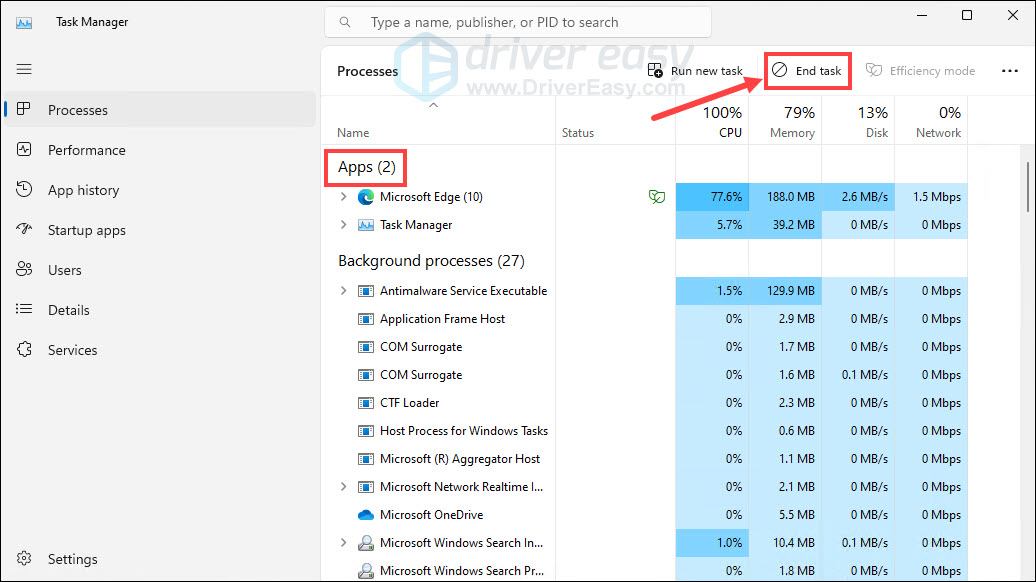Open the Details page
Screen dimensions: 1036x582
click(69, 309)
